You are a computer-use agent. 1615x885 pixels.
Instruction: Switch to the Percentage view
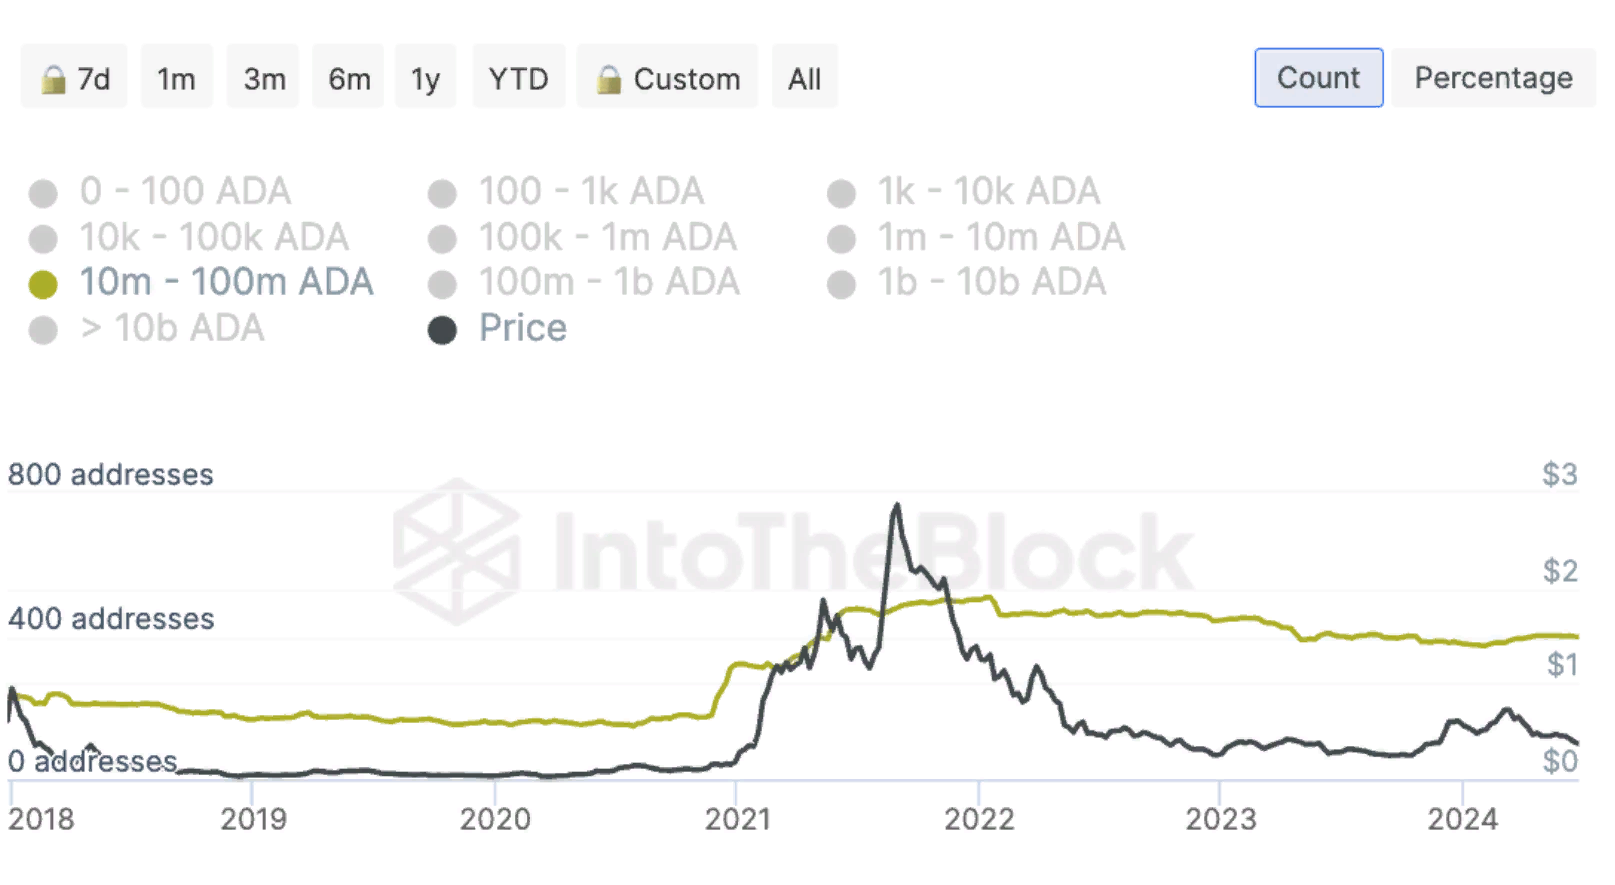[x=1493, y=78]
